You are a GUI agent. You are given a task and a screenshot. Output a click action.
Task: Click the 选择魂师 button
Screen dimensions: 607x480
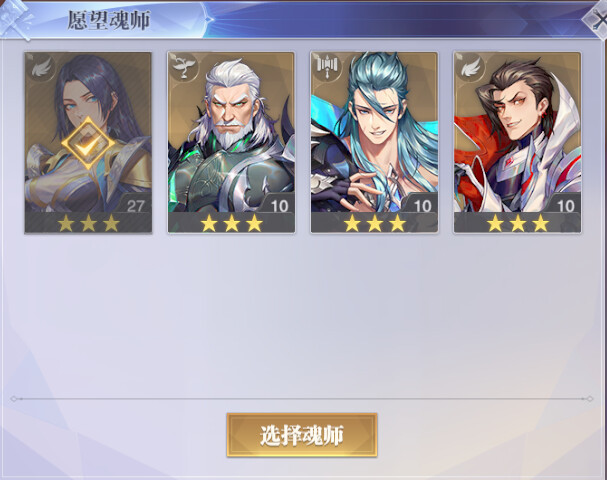coord(302,435)
